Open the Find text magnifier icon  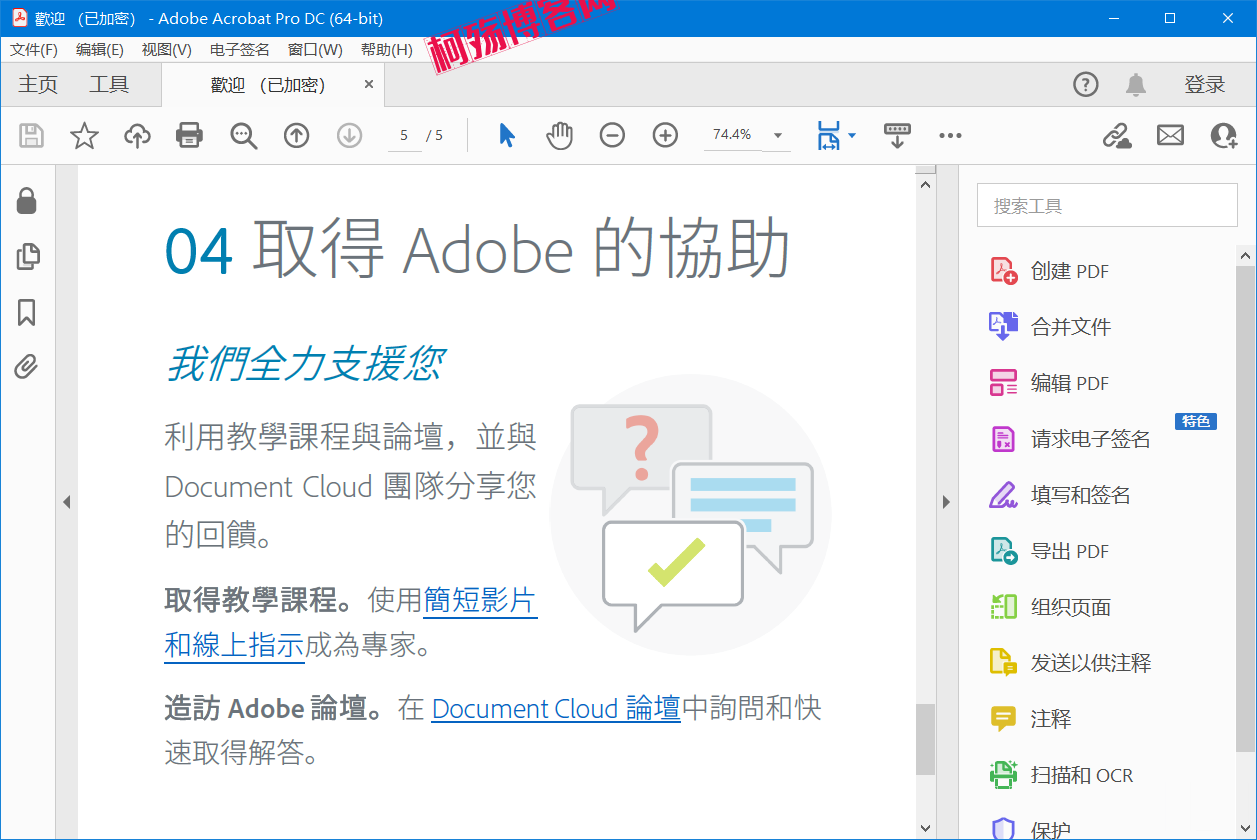point(243,135)
